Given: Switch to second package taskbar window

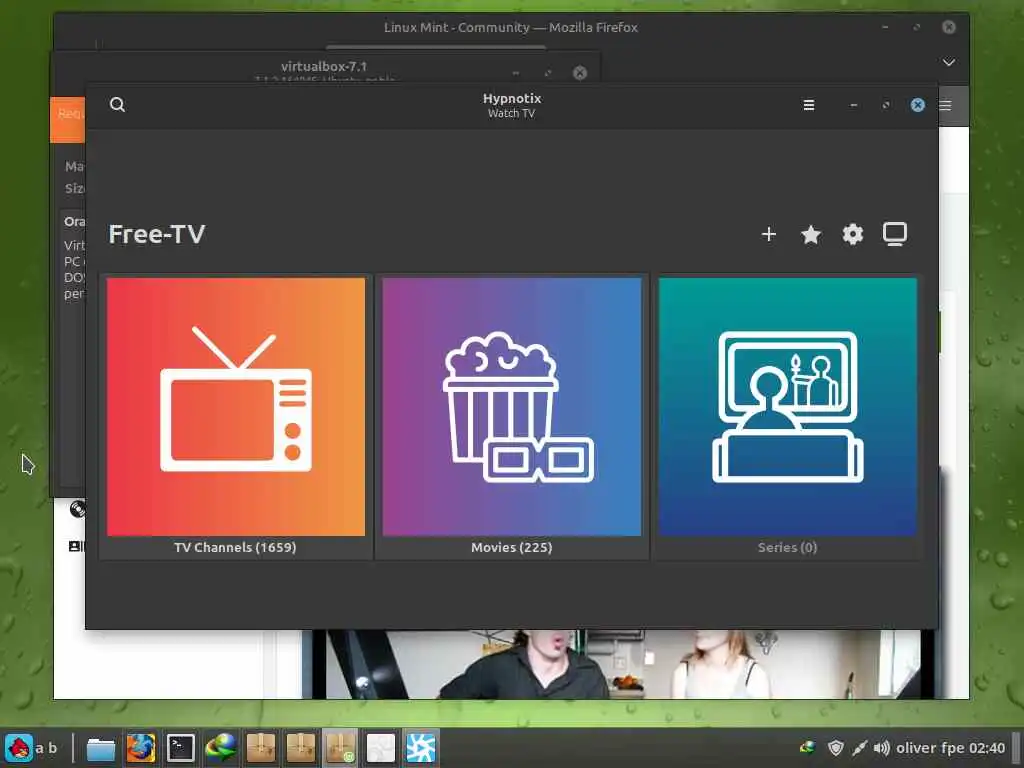Looking at the screenshot, I should (x=300, y=748).
